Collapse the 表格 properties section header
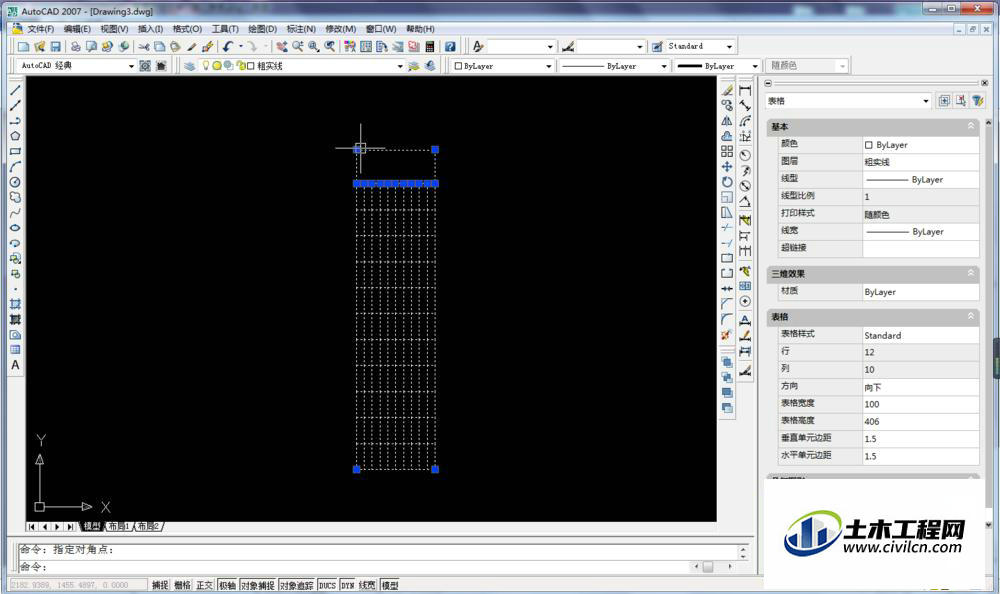1000x594 pixels. (x=971, y=316)
